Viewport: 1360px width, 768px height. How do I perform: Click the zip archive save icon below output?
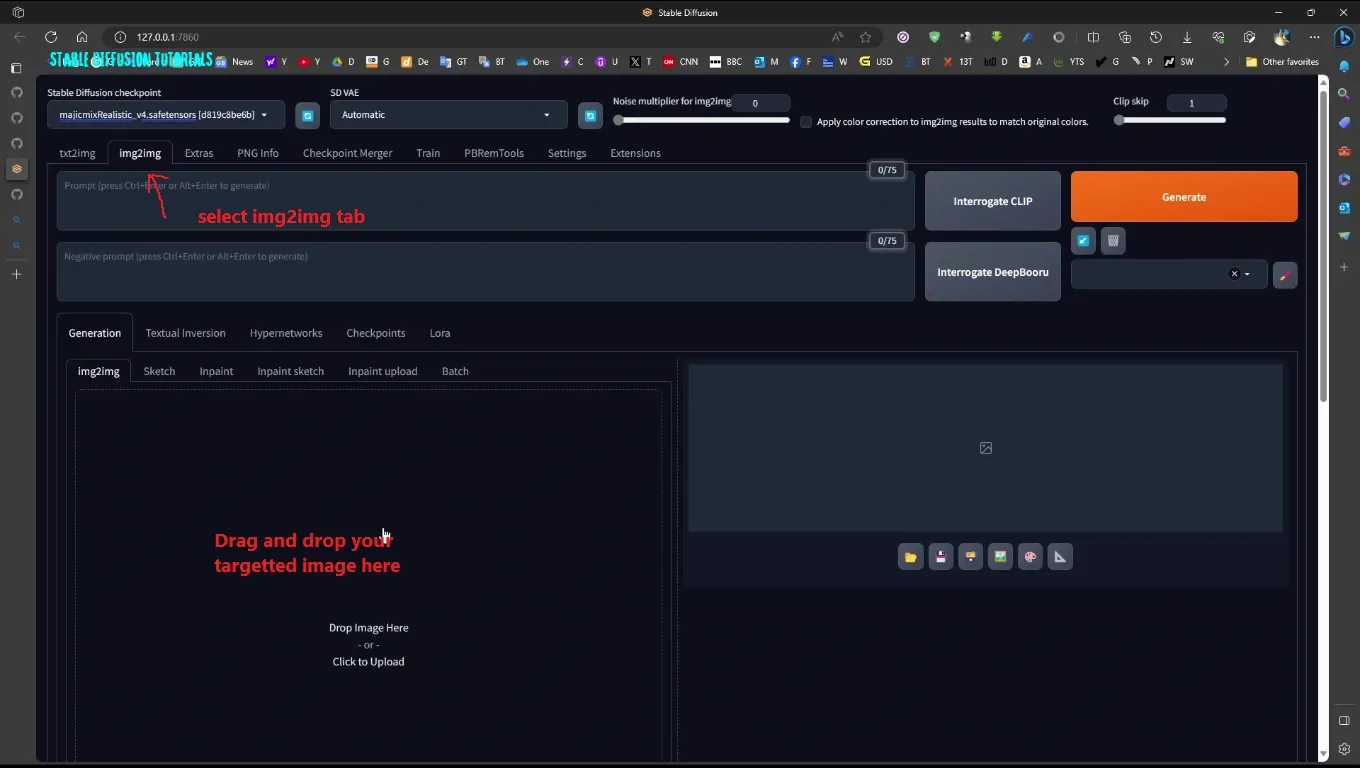(x=970, y=557)
